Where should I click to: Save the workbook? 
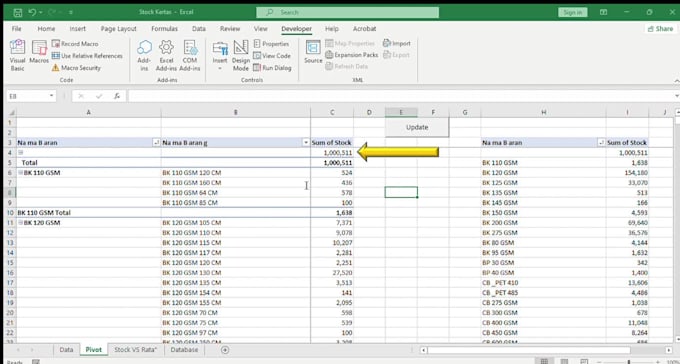17,12
